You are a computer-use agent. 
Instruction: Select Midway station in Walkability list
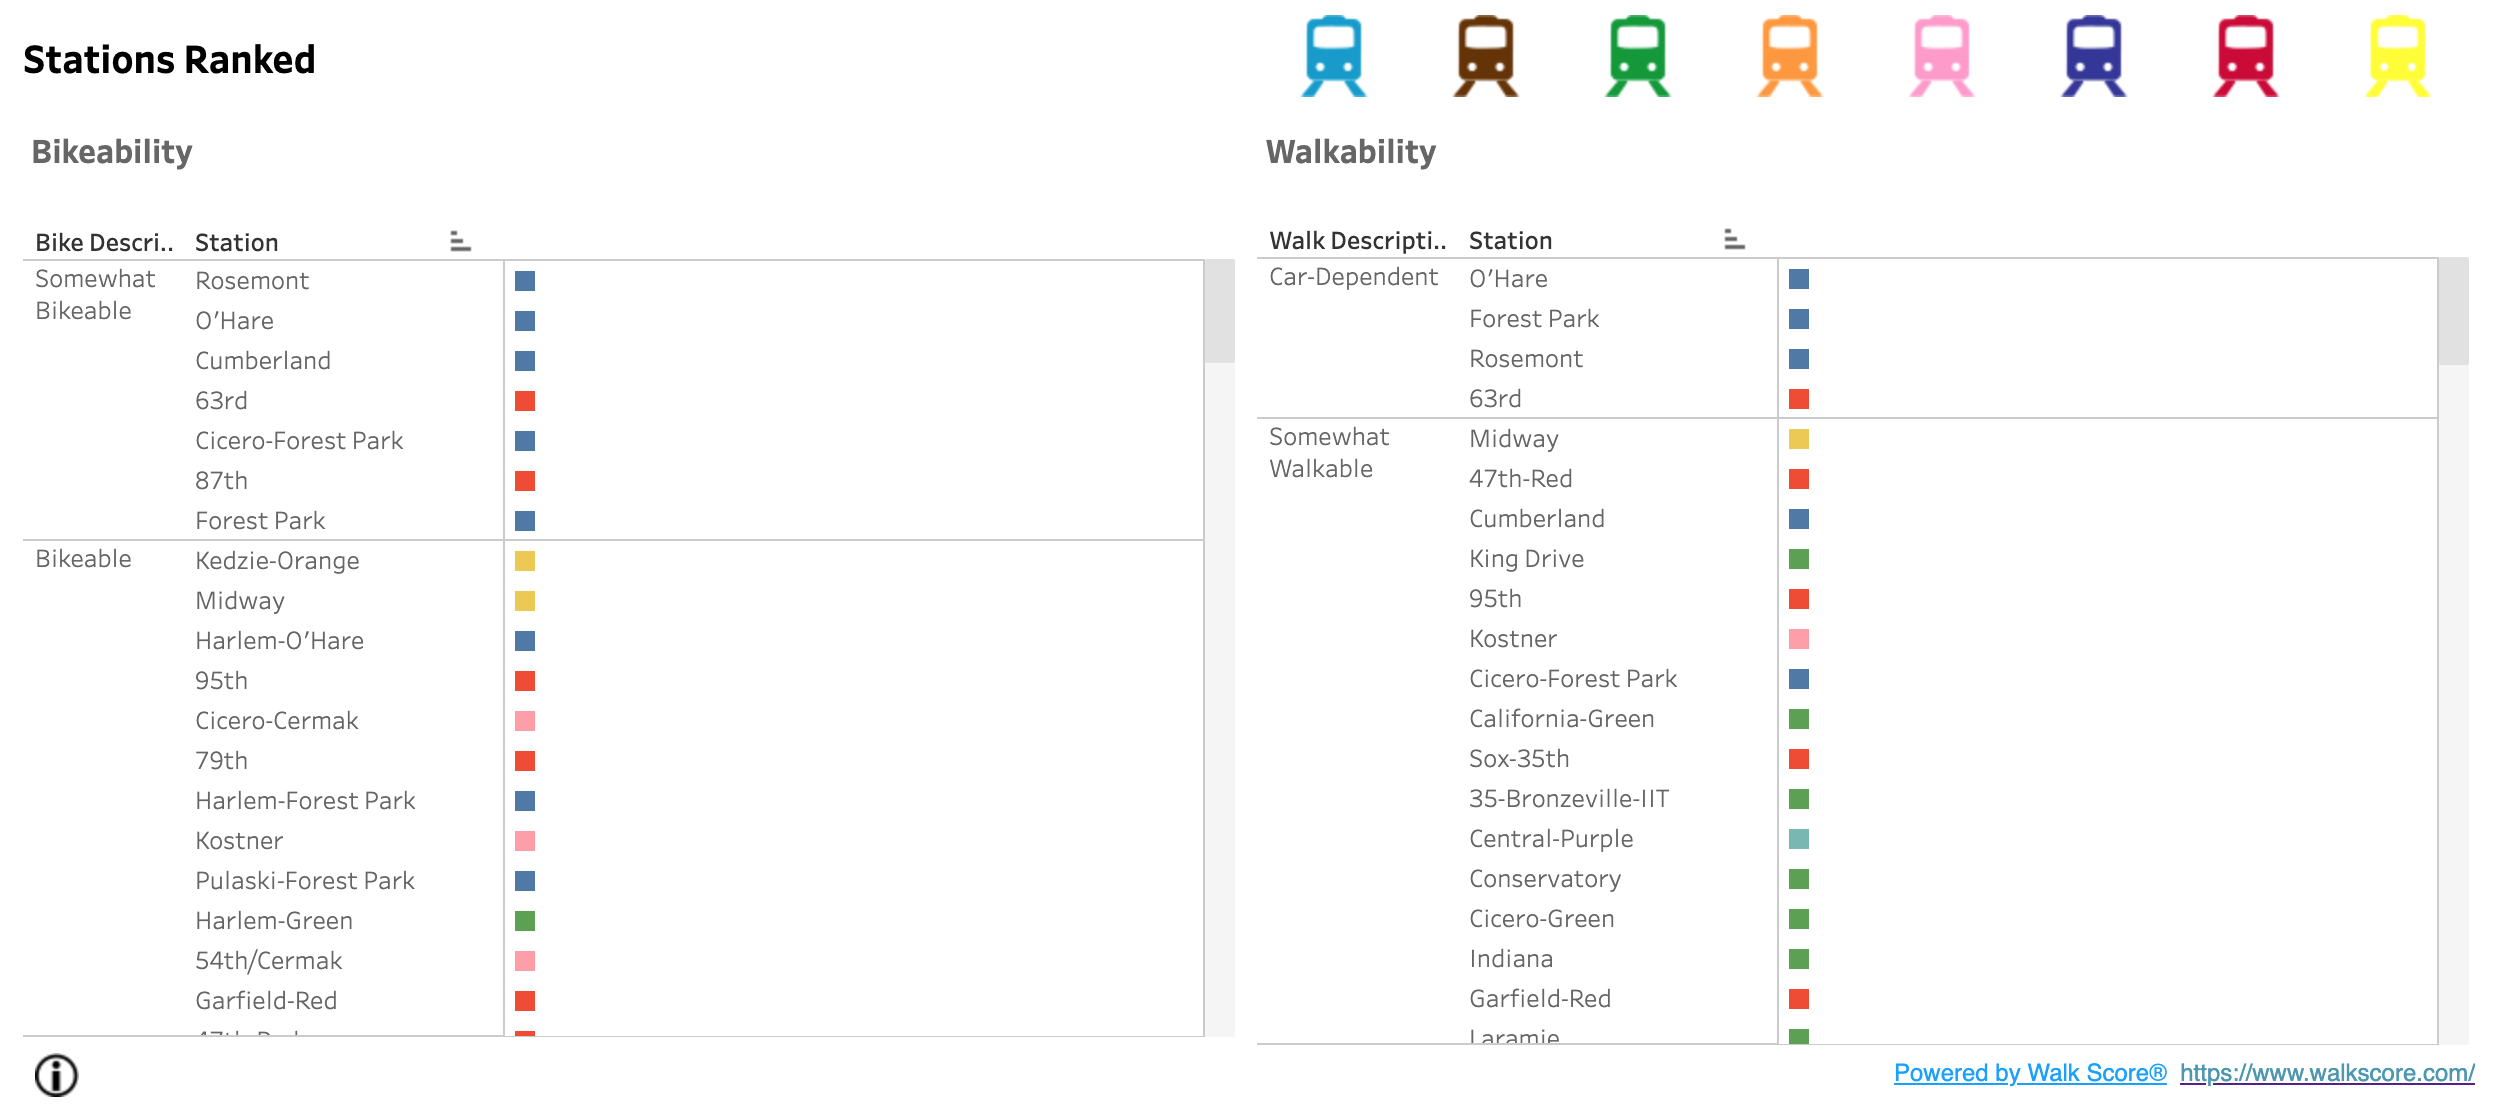click(x=1513, y=439)
